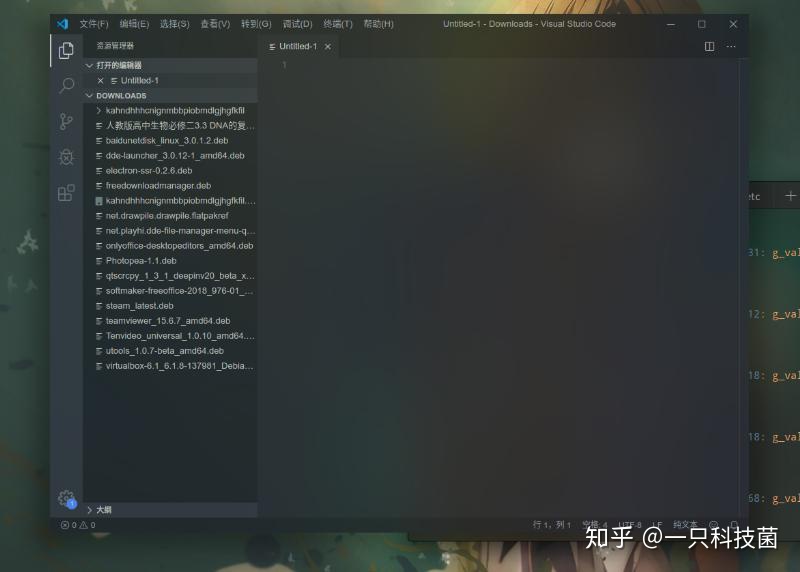Open onlyoffice-desktopeditors_amd64.deb
This screenshot has height=572, width=800.
point(170,246)
